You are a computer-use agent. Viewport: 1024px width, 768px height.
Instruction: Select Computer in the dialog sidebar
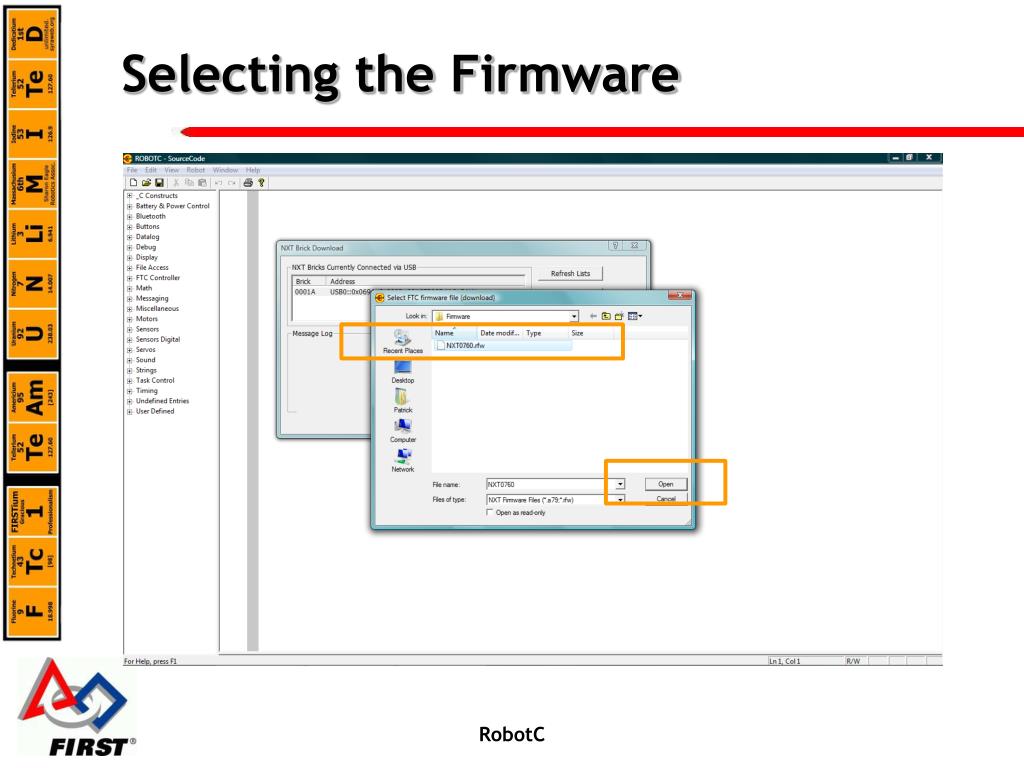[x=403, y=431]
